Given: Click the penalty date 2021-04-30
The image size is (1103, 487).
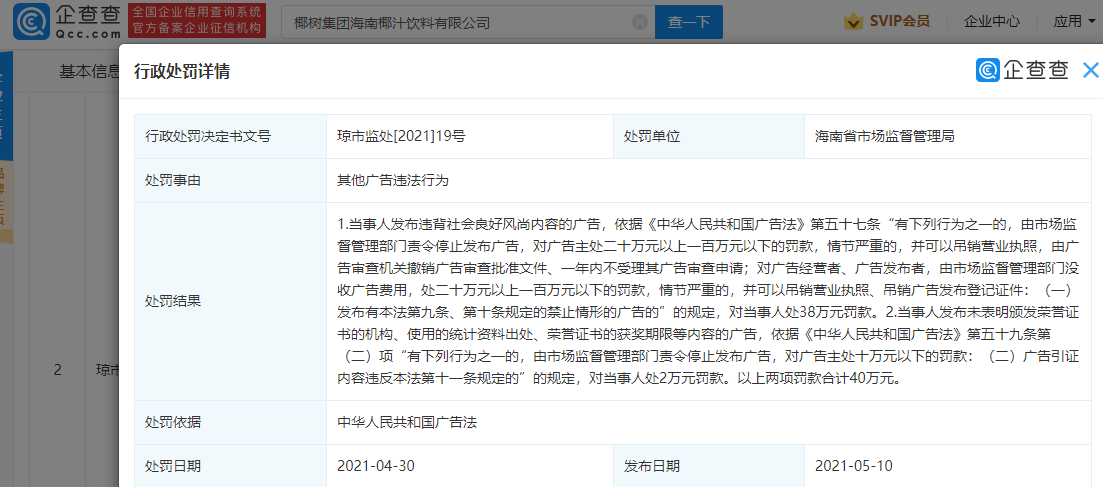Looking at the screenshot, I should [x=376, y=466].
